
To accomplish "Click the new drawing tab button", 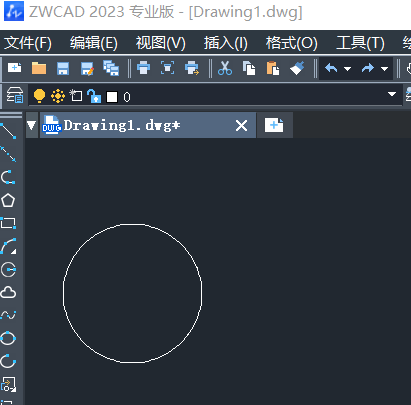I will point(274,125).
